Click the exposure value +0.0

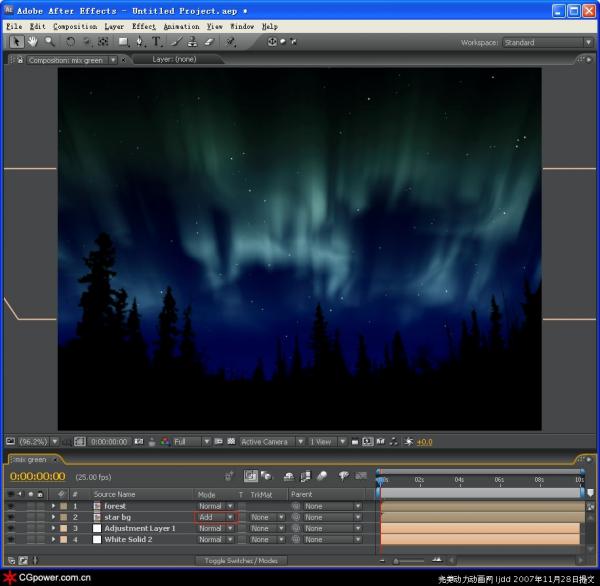424,442
